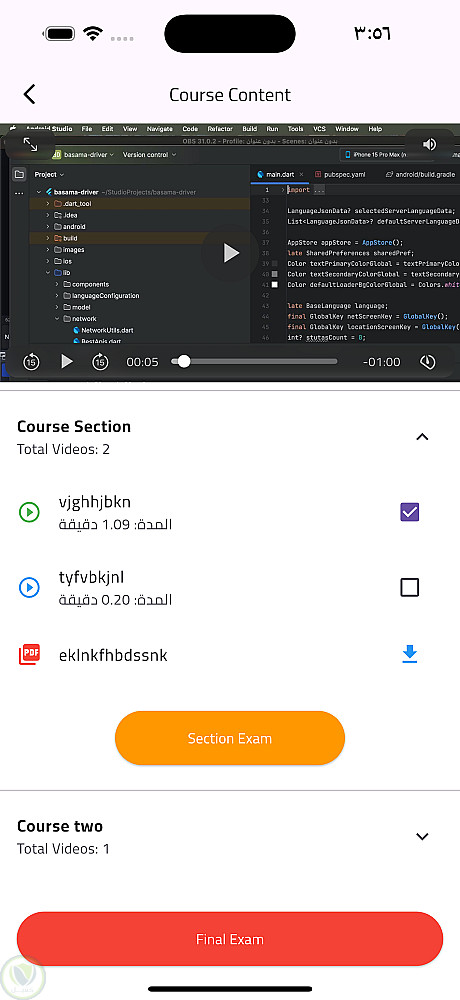This screenshot has width=460, height=1000.
Task: Expand the Course two section
Action: [422, 836]
